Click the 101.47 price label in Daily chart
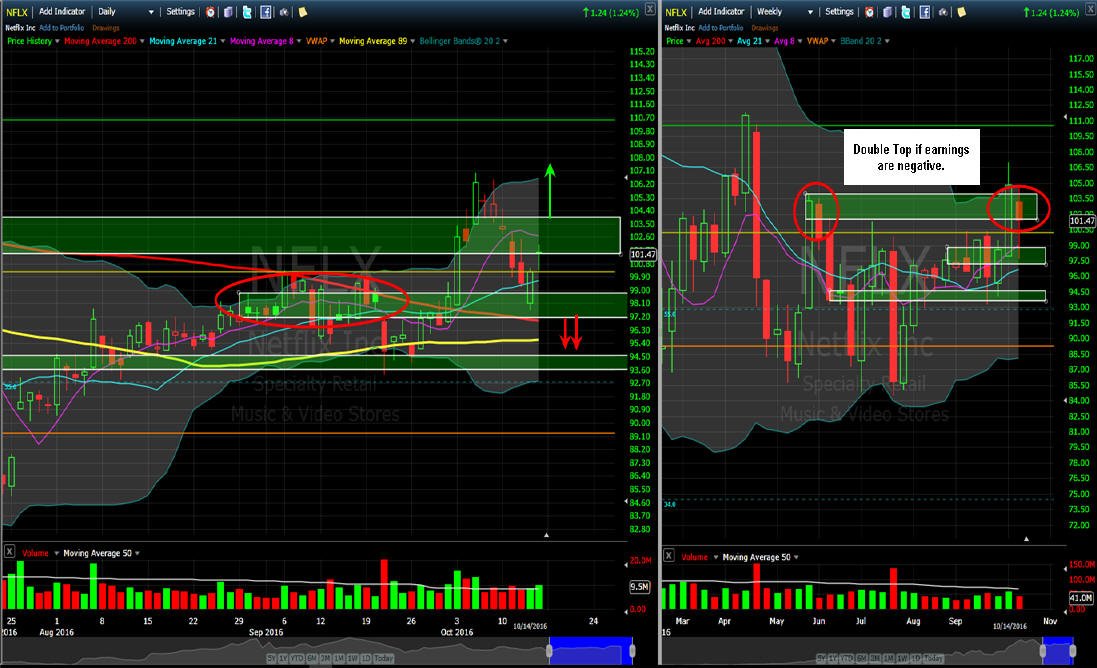This screenshot has width=1097, height=668. [x=643, y=254]
